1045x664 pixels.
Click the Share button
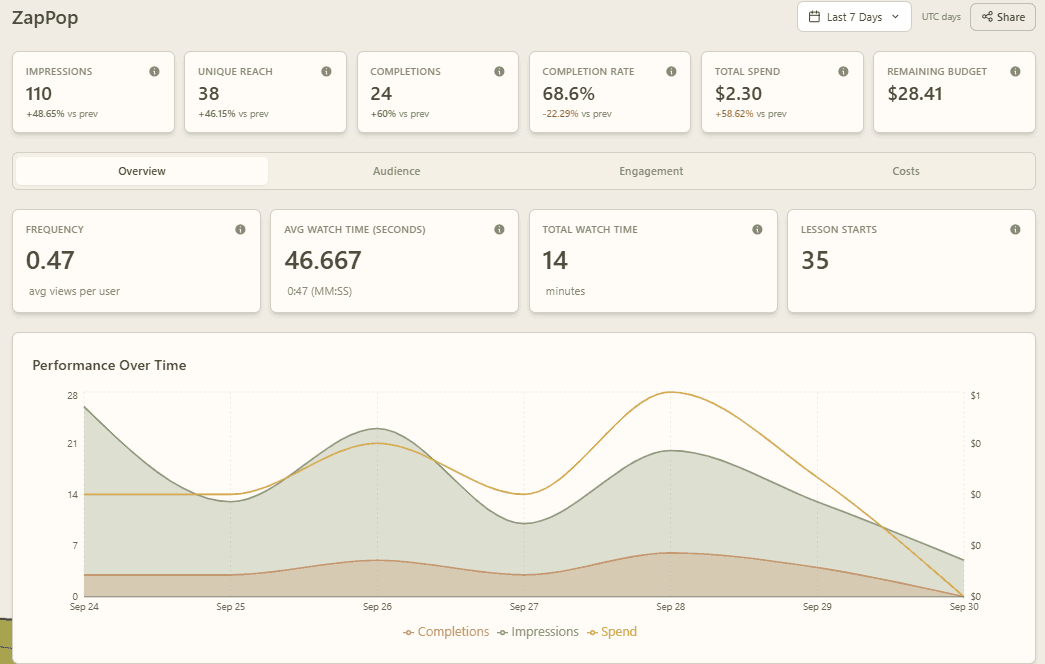click(x=1003, y=17)
